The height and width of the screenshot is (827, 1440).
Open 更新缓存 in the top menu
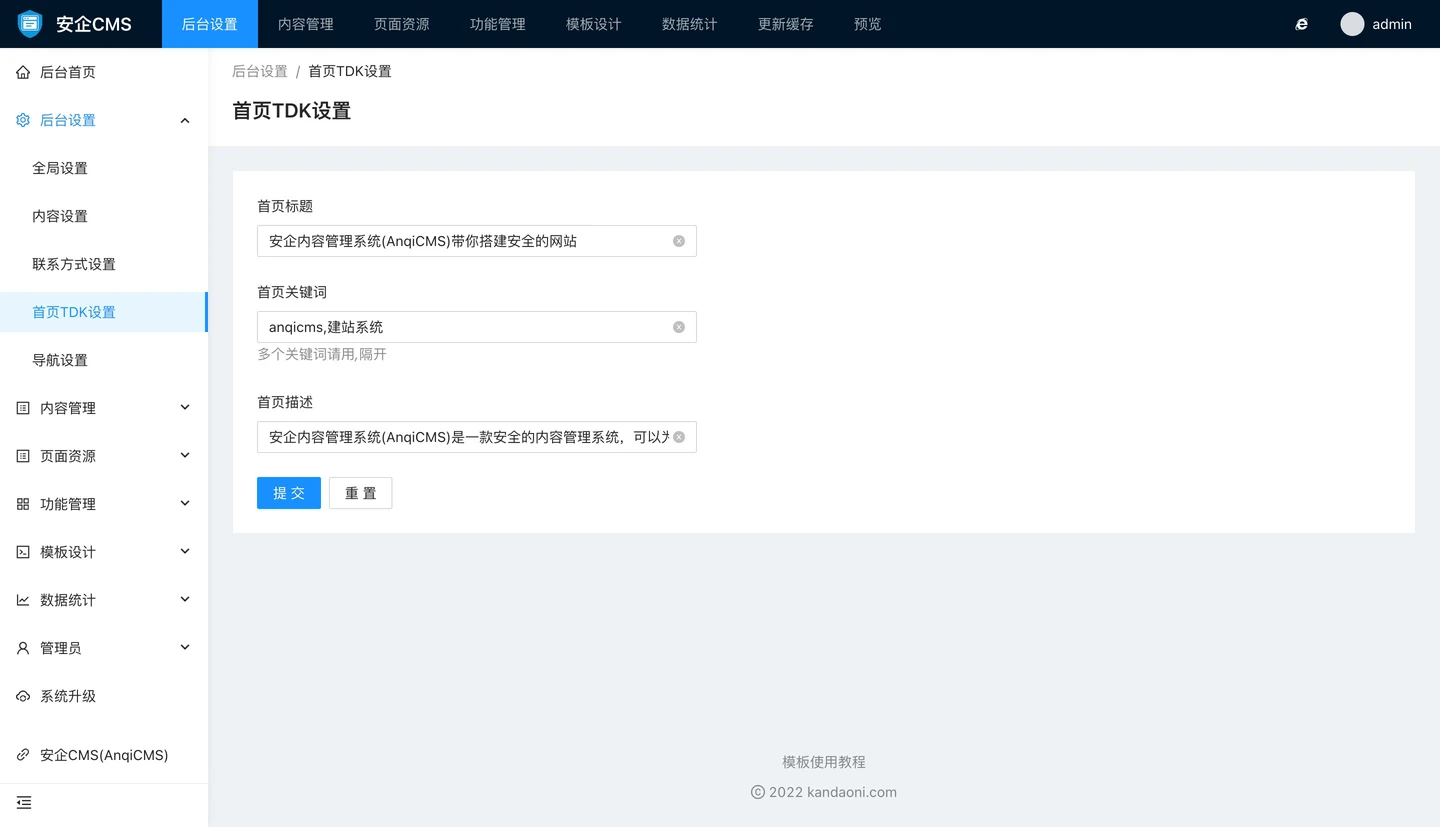click(785, 24)
